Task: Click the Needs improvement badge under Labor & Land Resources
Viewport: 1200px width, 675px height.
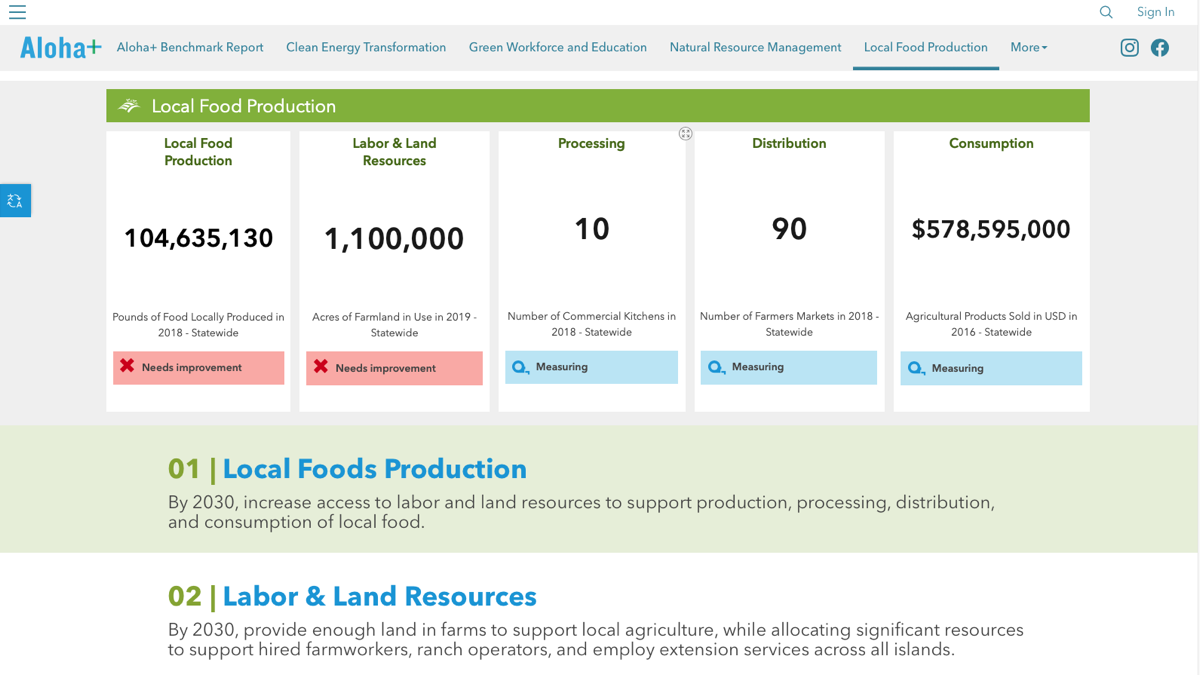Action: tap(394, 368)
